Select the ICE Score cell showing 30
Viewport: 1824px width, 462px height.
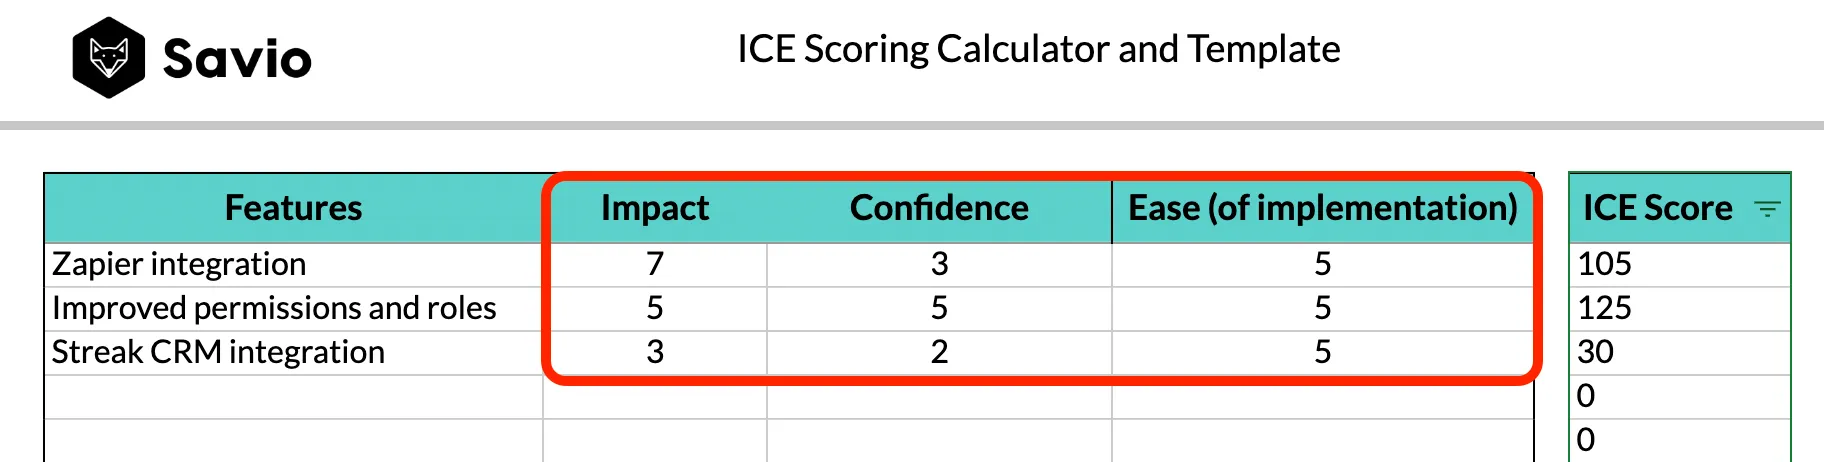click(x=1596, y=352)
